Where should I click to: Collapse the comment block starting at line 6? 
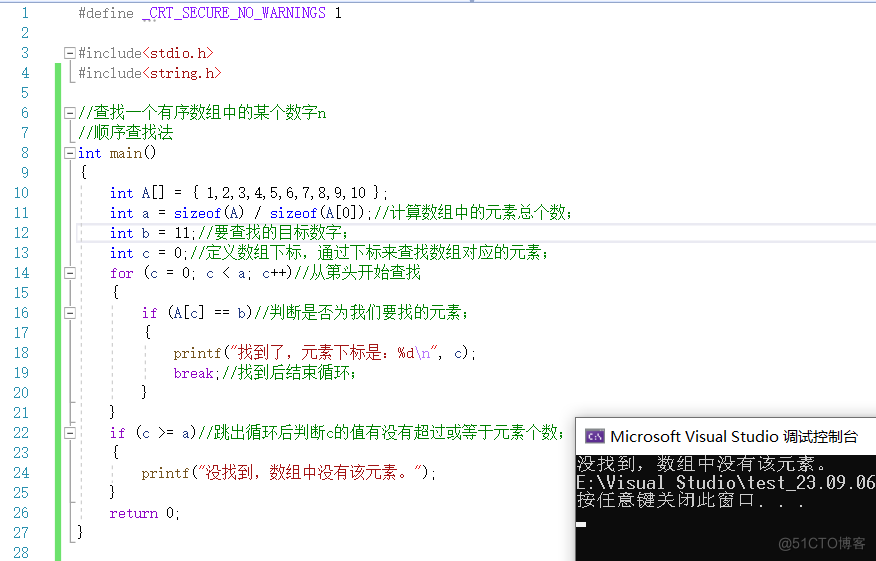click(x=70, y=113)
